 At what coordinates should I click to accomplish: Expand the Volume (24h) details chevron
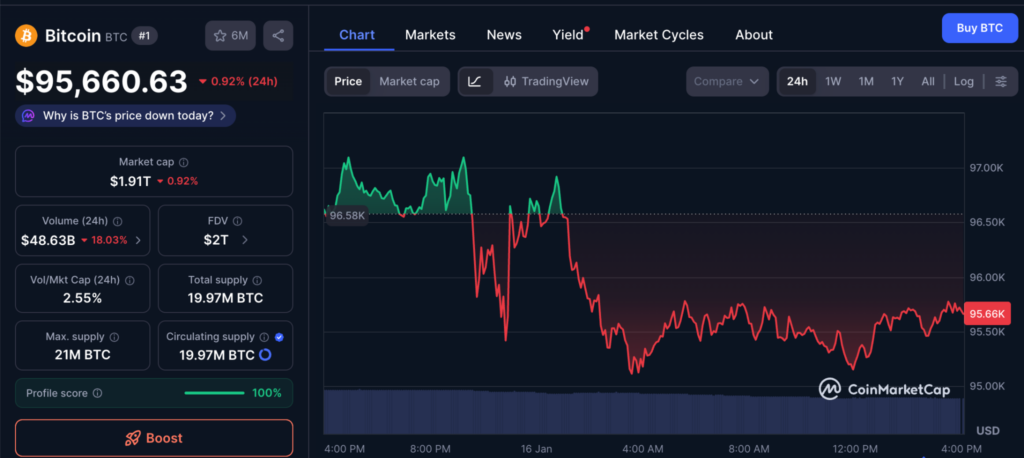pos(138,240)
